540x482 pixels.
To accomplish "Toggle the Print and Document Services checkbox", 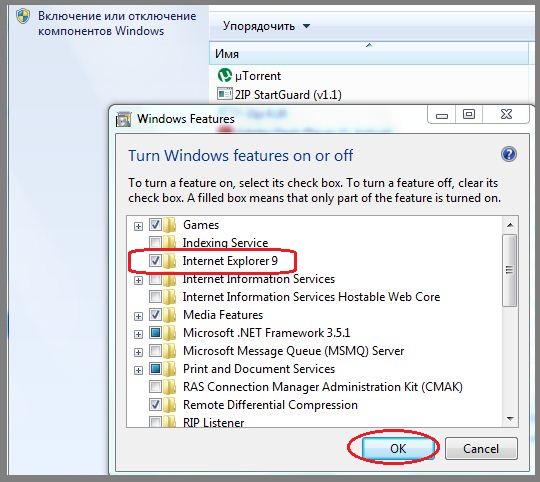I will pos(155,369).
